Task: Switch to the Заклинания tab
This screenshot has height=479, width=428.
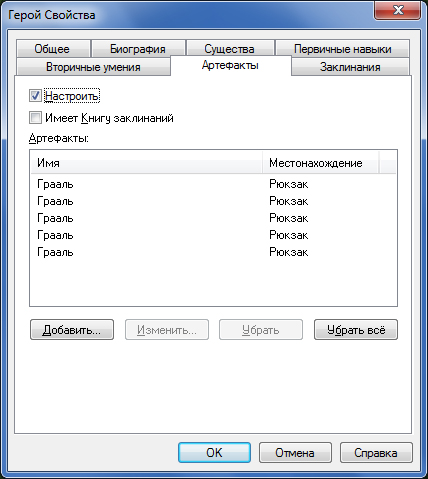Action: [350, 67]
